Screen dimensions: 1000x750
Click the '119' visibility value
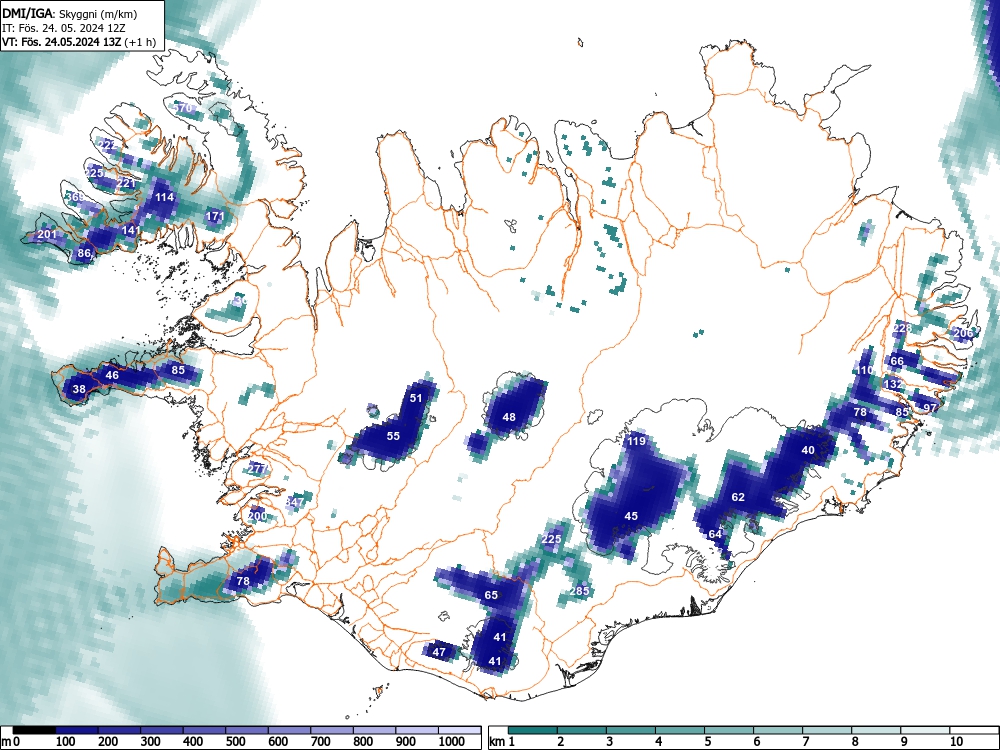[636, 441]
